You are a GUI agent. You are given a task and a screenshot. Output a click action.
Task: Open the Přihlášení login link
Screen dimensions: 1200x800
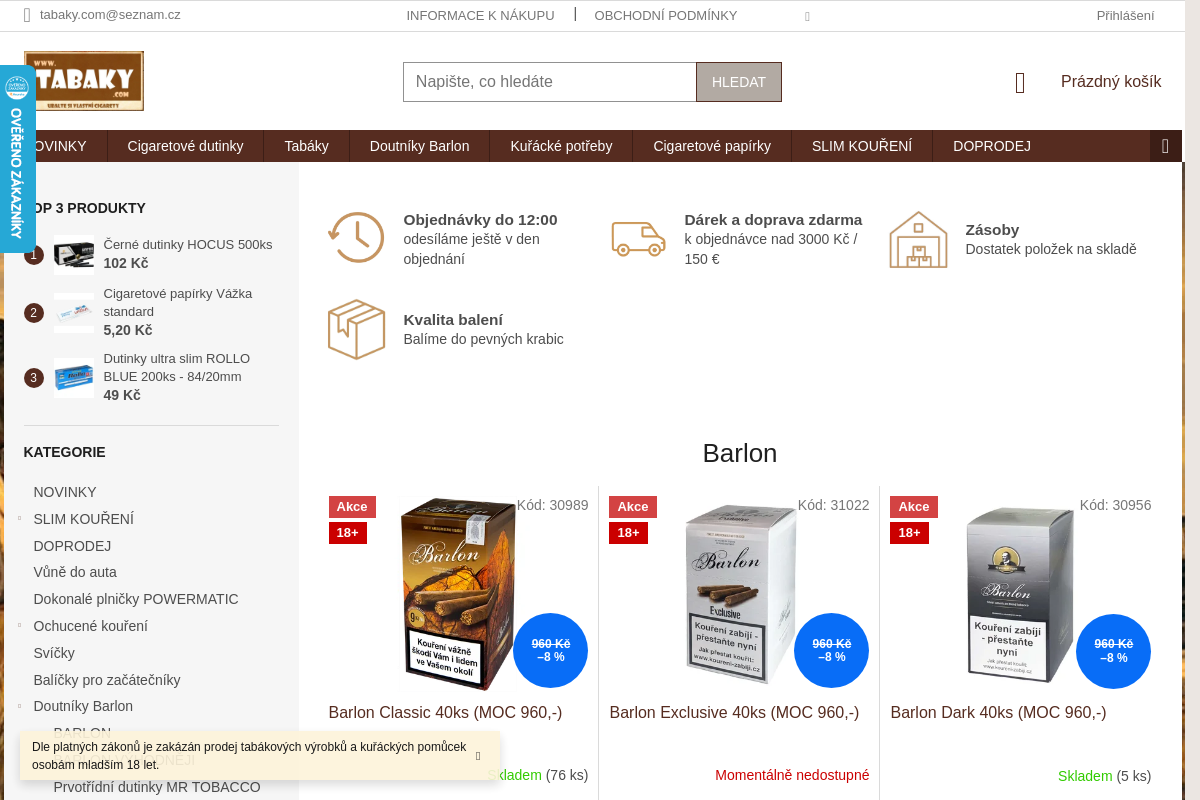1125,15
